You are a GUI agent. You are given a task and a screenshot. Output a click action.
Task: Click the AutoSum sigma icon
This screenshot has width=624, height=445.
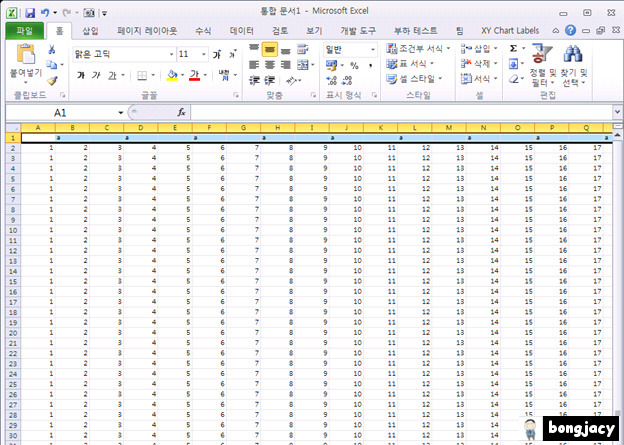point(513,48)
